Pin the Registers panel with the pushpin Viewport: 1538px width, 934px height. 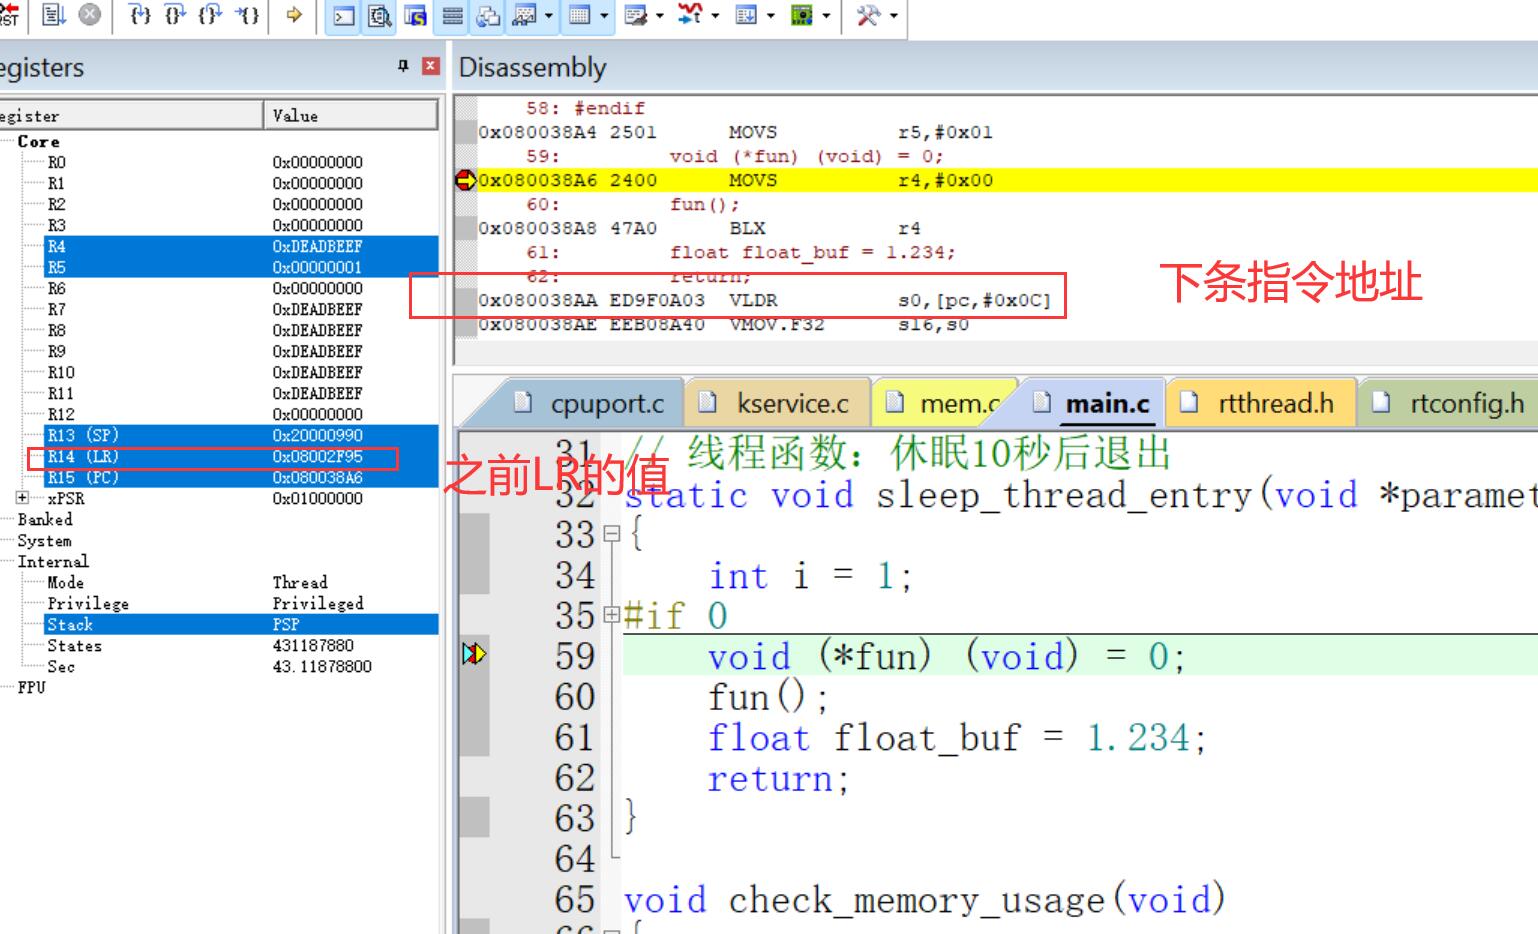(x=403, y=66)
